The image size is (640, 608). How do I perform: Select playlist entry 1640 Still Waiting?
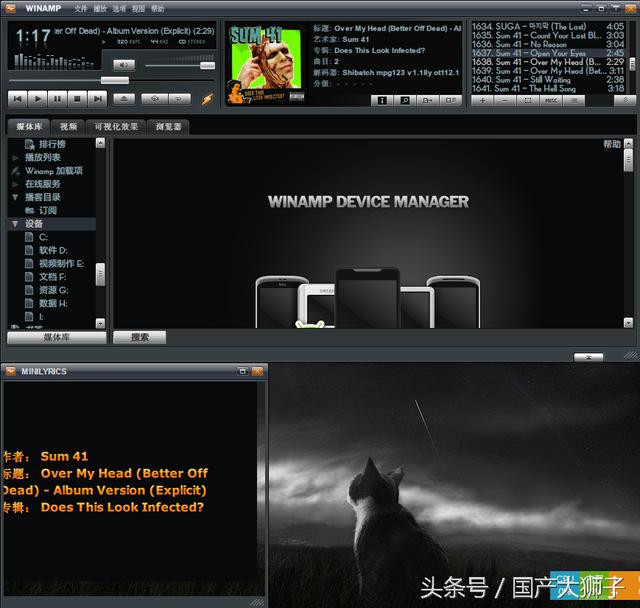pos(548,80)
